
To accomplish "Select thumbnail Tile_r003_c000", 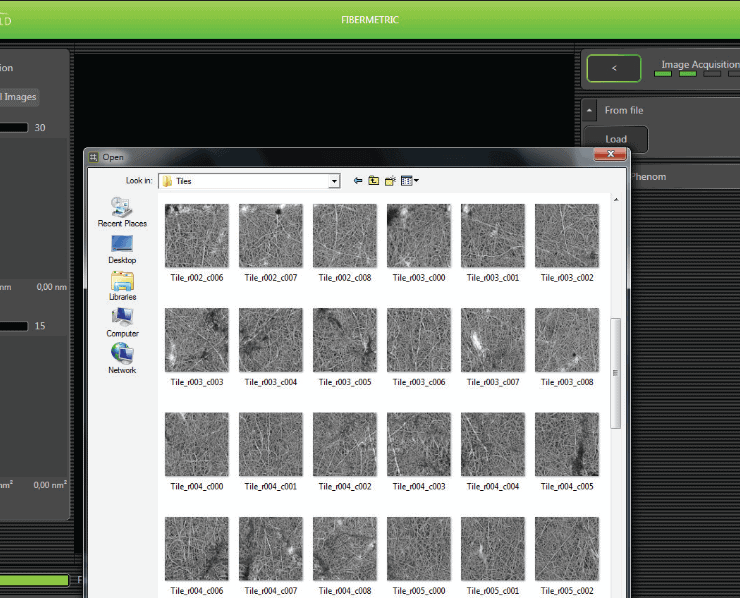I will (419, 236).
